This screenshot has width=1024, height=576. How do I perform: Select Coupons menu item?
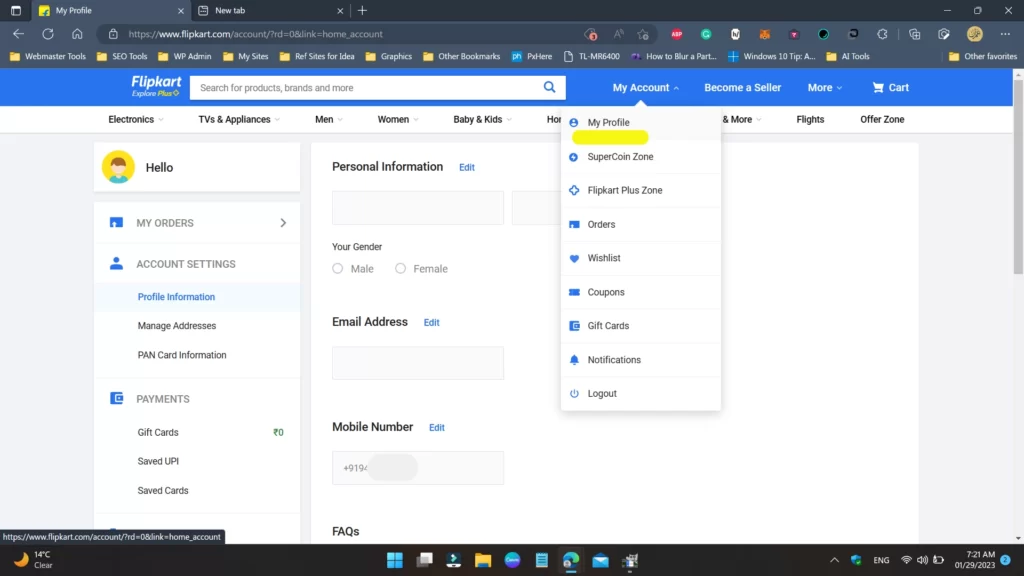pyautogui.click(x=641, y=292)
